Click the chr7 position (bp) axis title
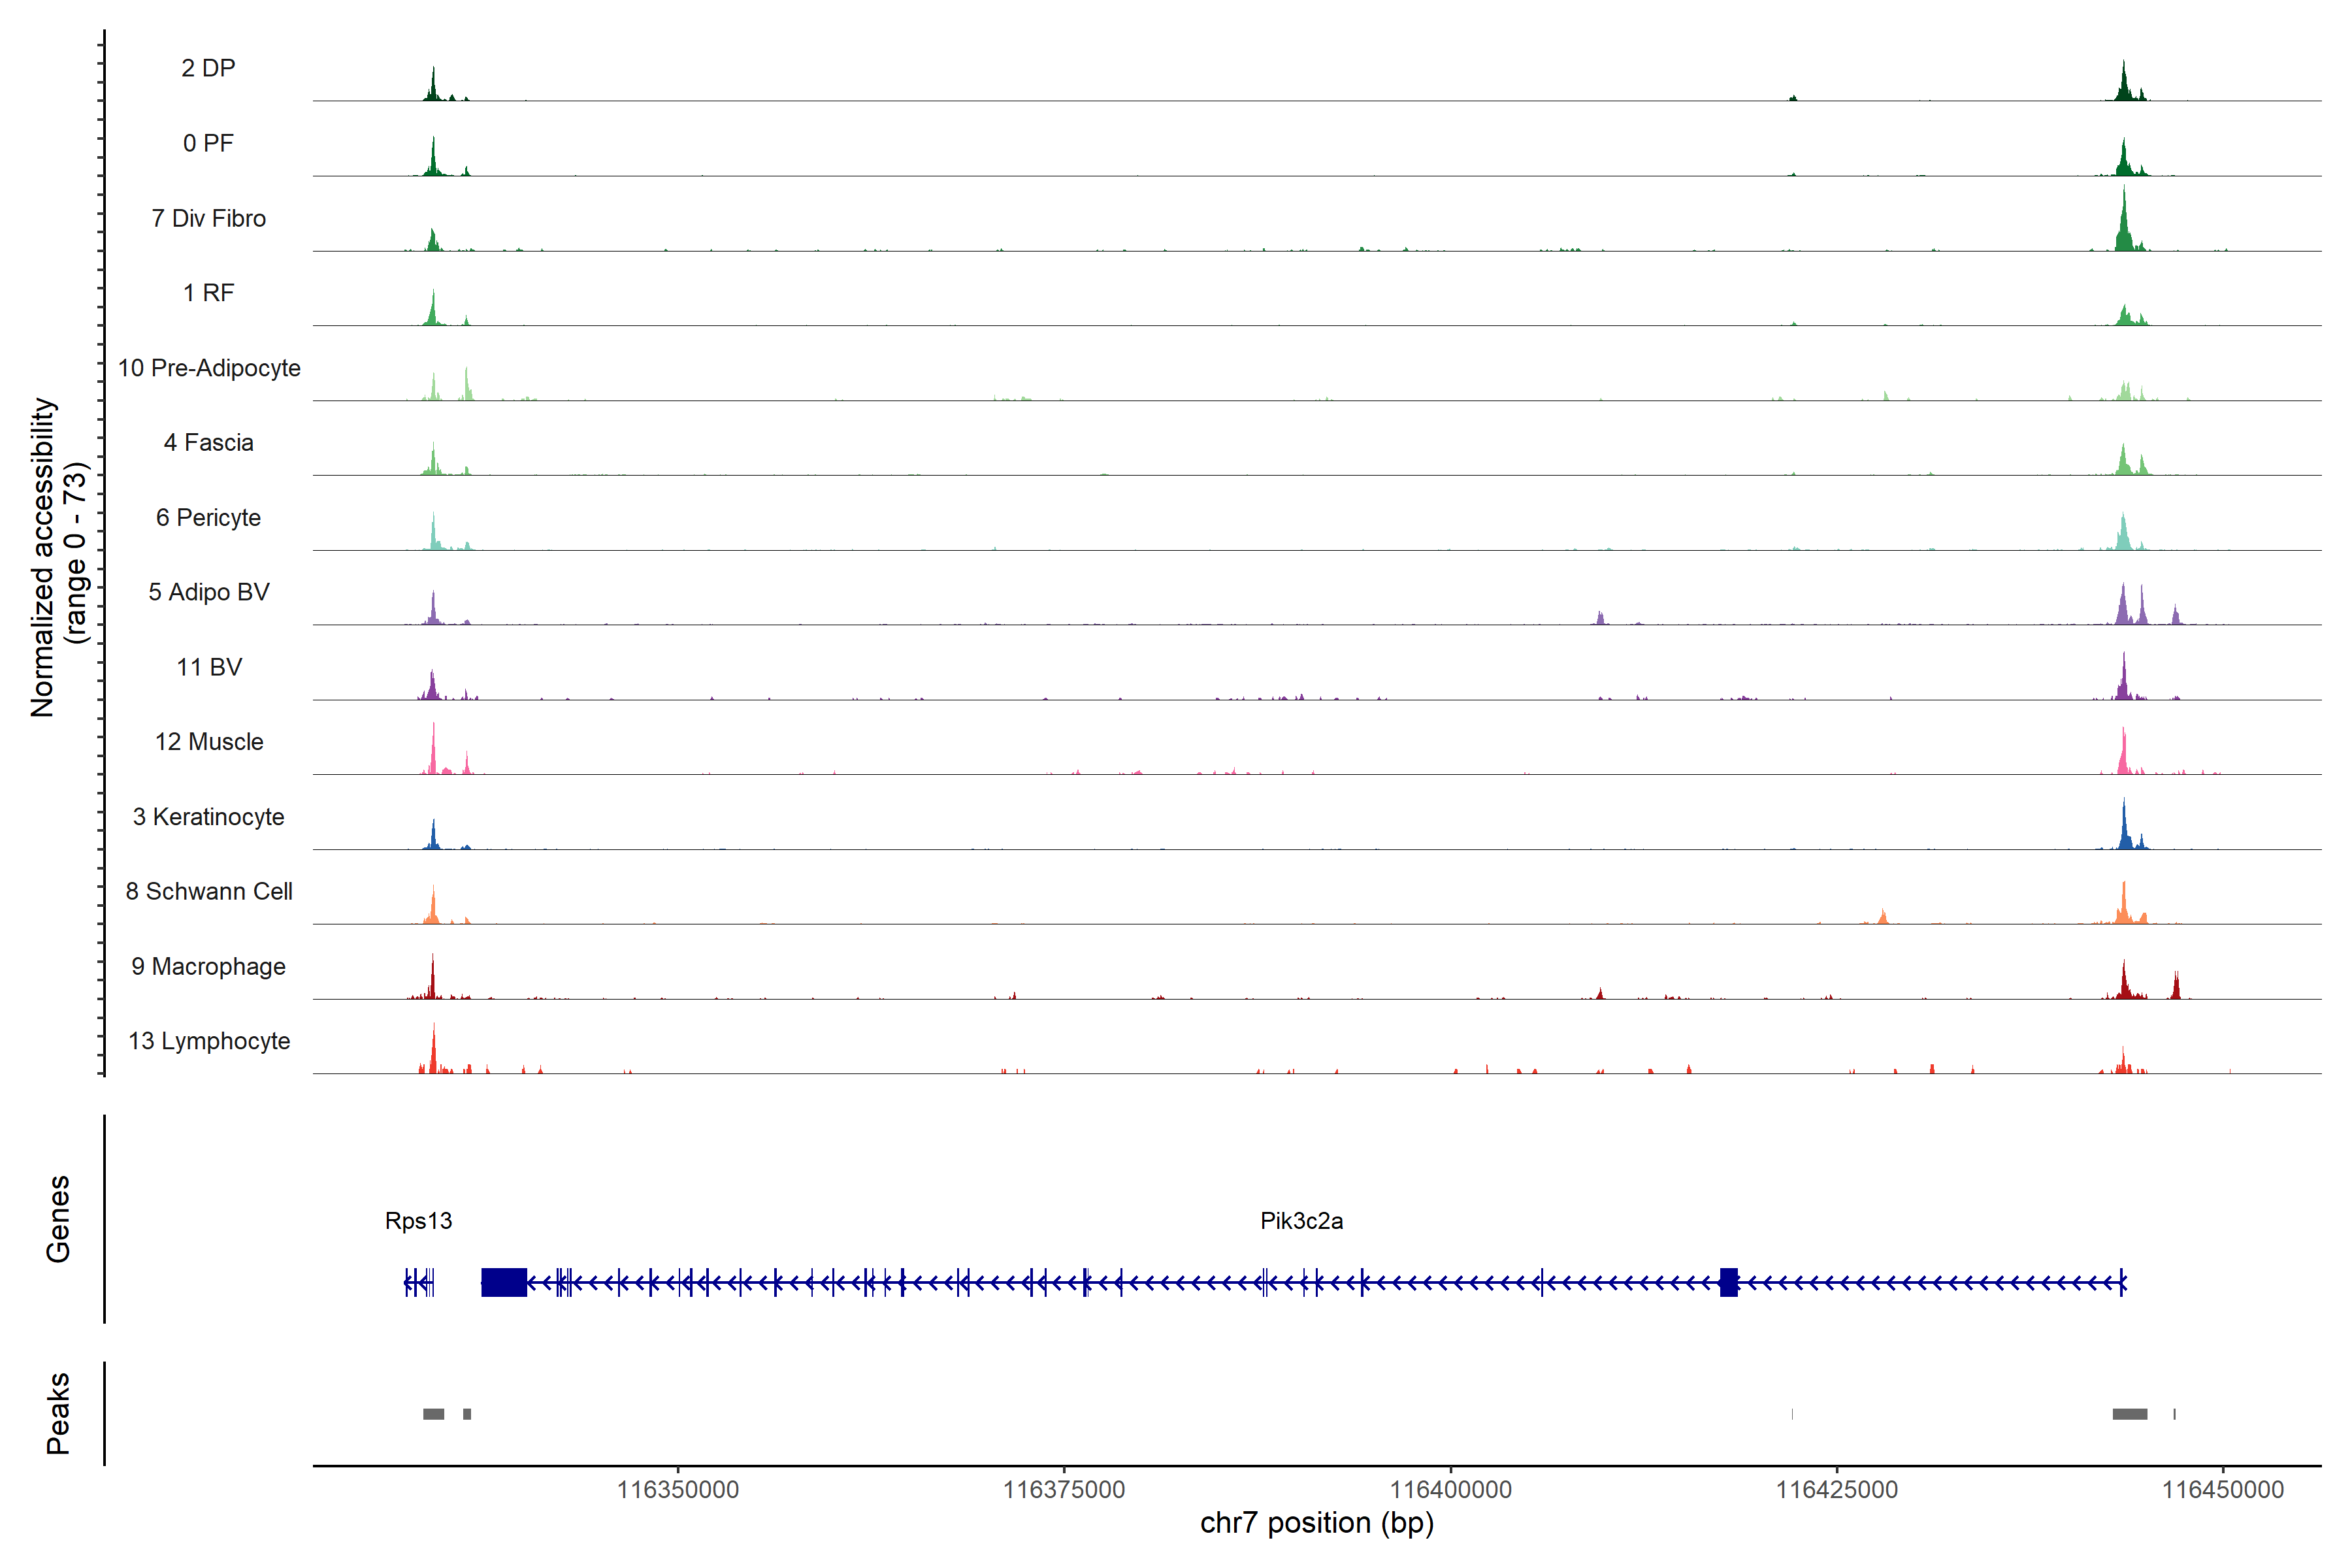Image resolution: width=2352 pixels, height=1568 pixels. click(1316, 1523)
